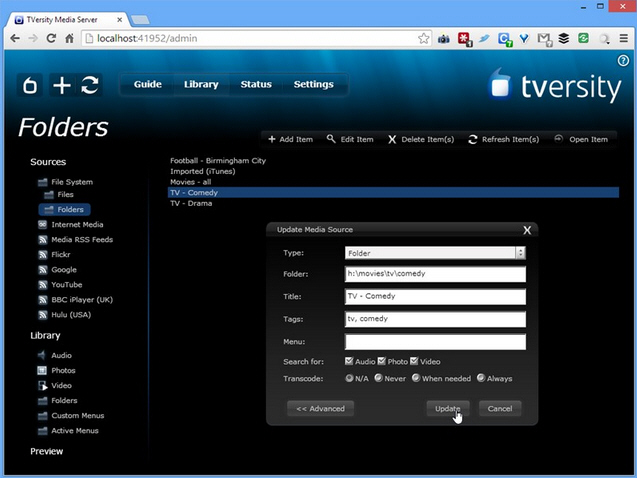Click the red LastPass extension icon
This screenshot has height=478, width=637.
pyautogui.click(x=464, y=39)
